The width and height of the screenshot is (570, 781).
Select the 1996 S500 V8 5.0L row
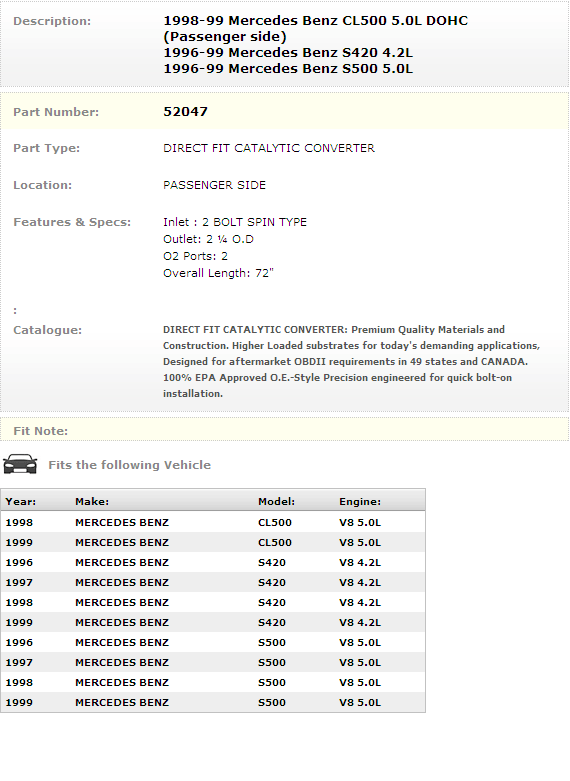tap(213, 643)
